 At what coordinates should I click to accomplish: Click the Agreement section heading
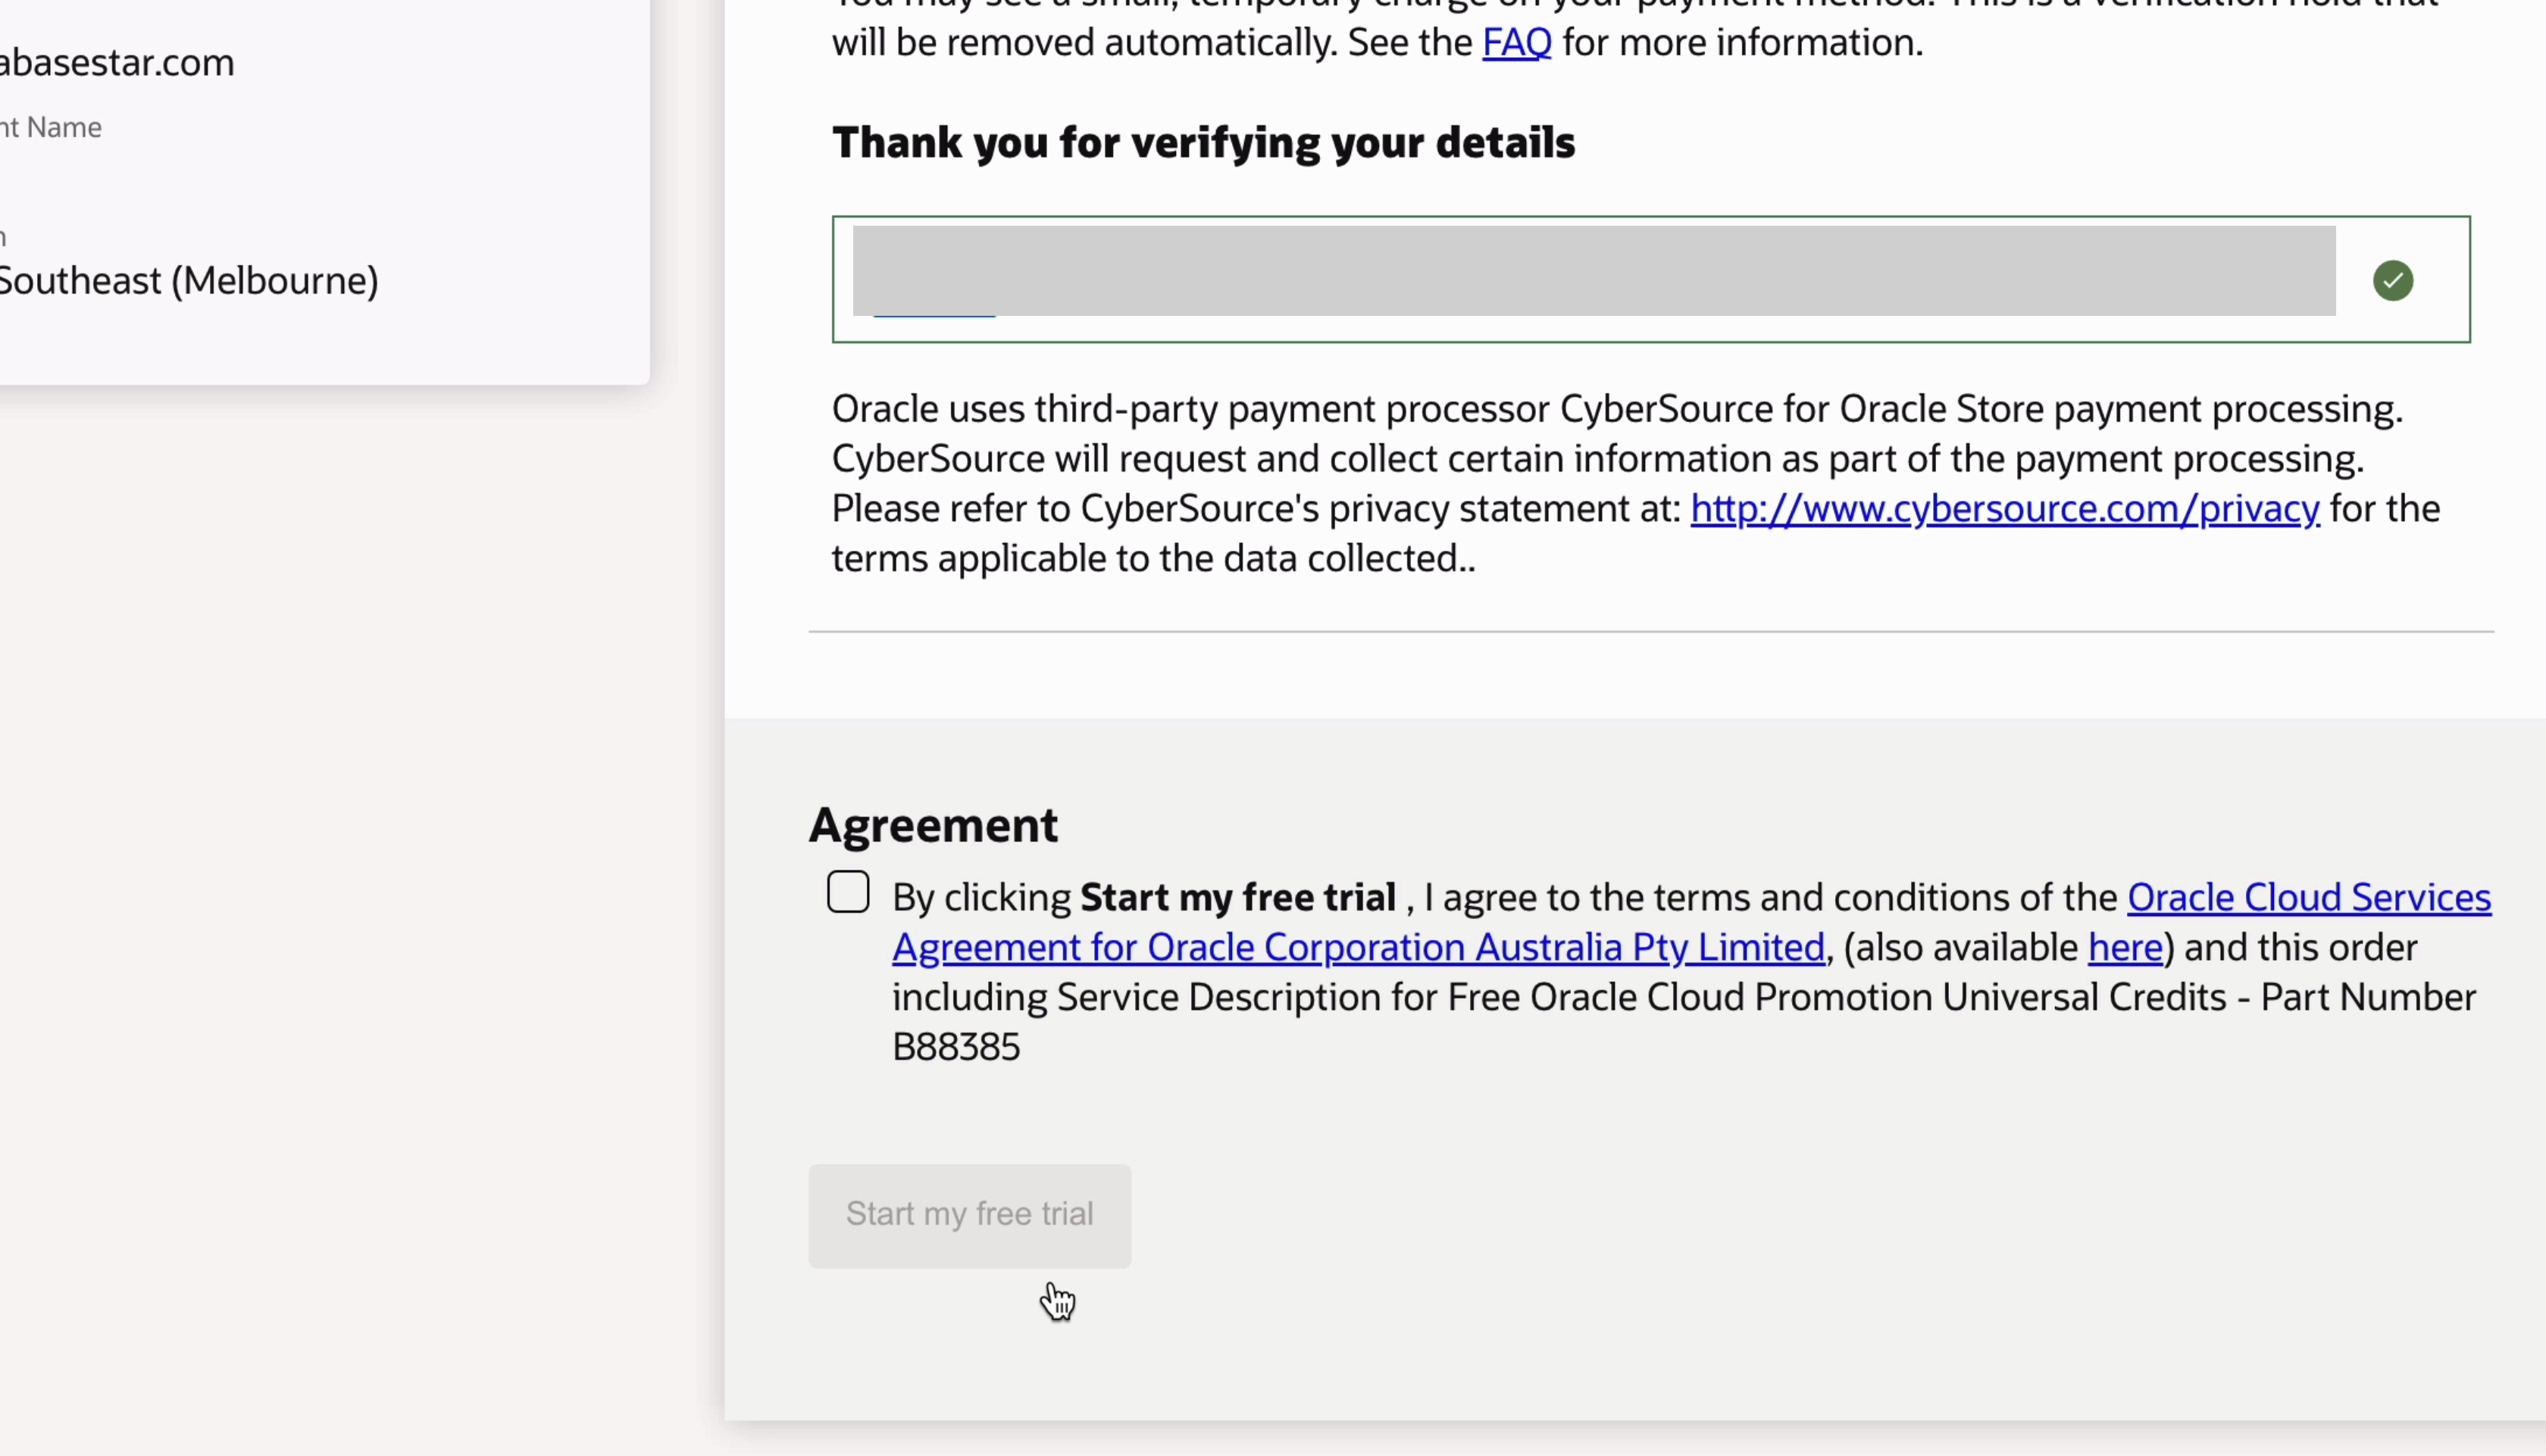933,825
